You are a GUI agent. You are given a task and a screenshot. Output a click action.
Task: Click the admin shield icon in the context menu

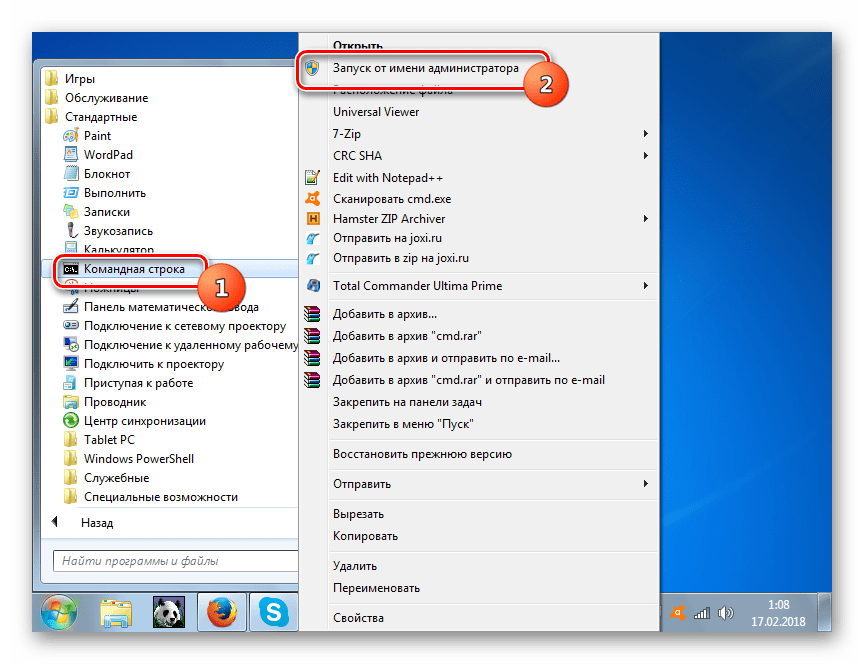point(312,68)
